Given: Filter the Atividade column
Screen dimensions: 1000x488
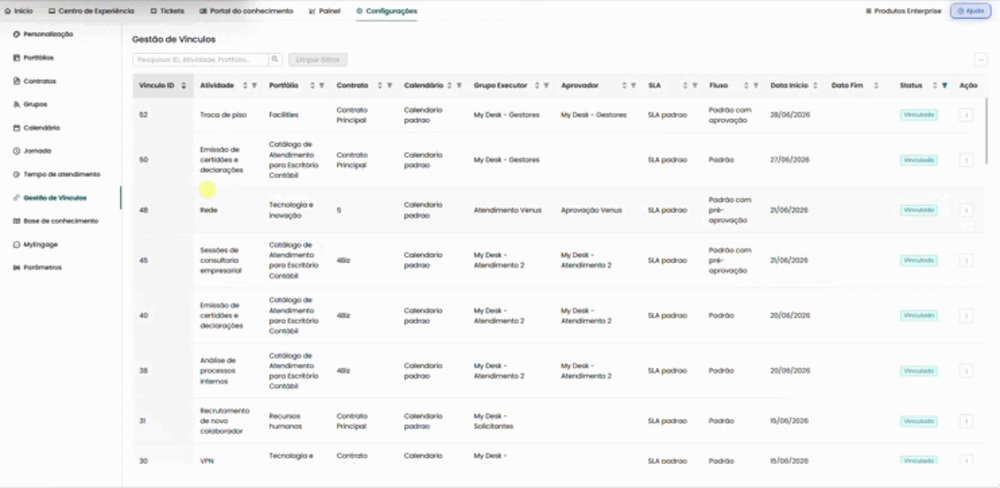Looking at the screenshot, I should [254, 85].
